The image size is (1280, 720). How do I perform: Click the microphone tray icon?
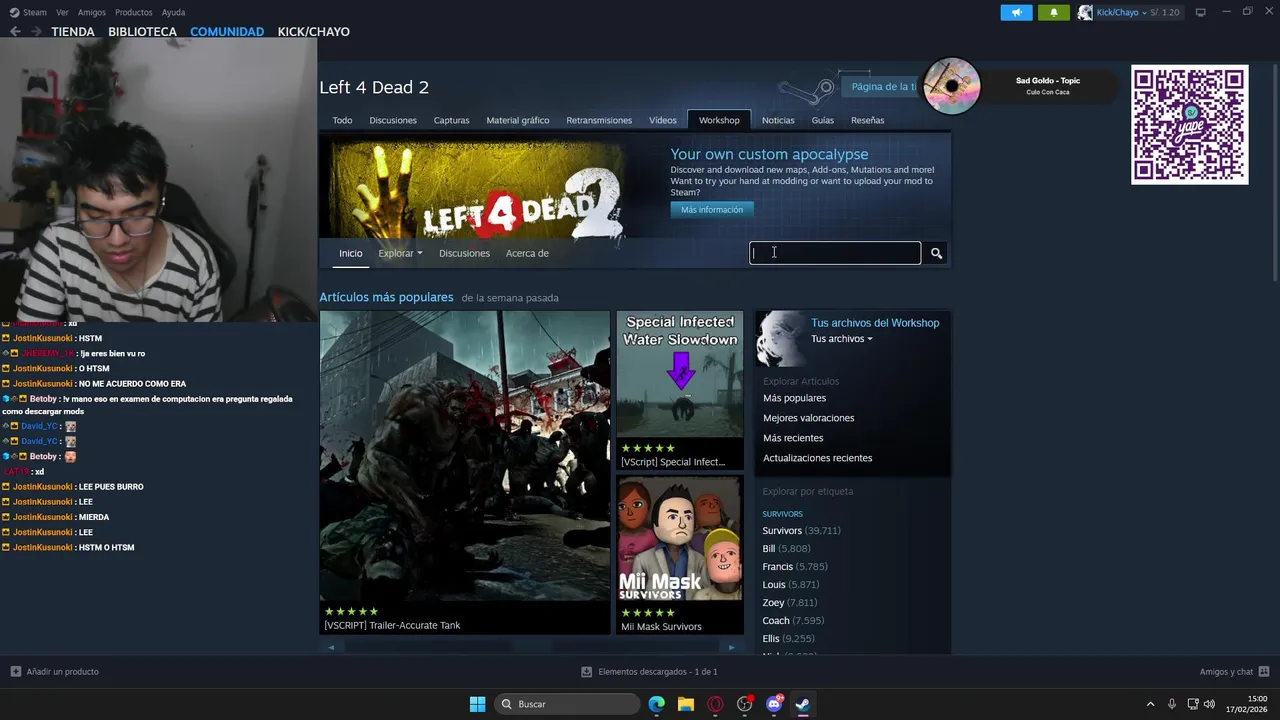1172,704
